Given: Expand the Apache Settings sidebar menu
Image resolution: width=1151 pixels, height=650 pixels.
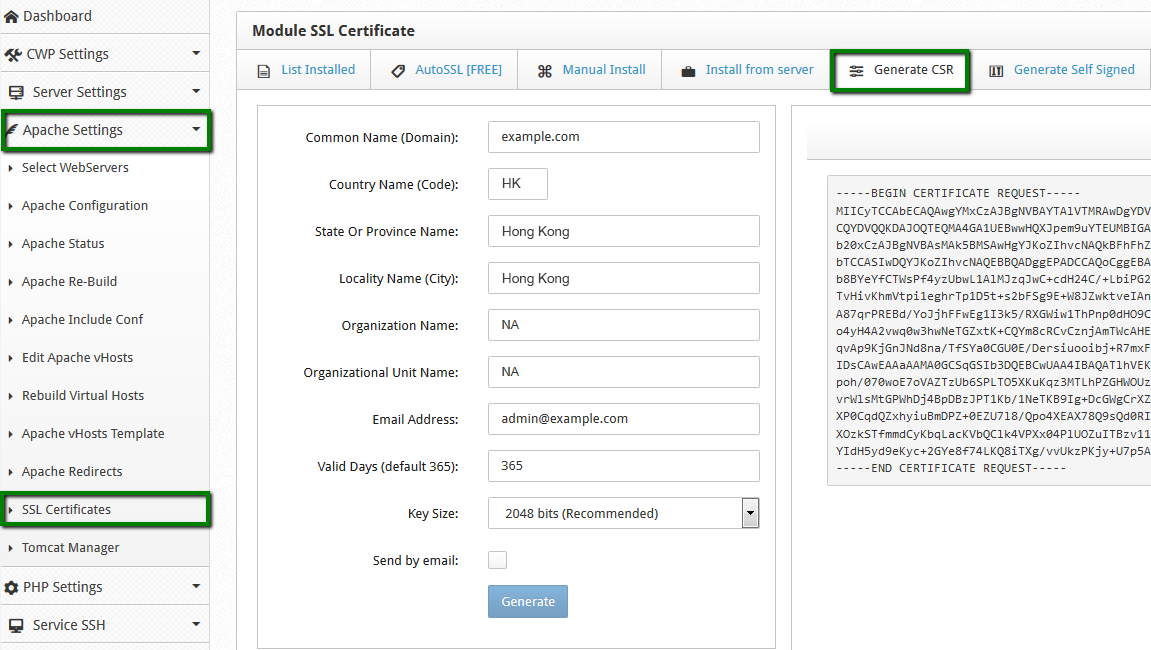Looking at the screenshot, I should [105, 130].
